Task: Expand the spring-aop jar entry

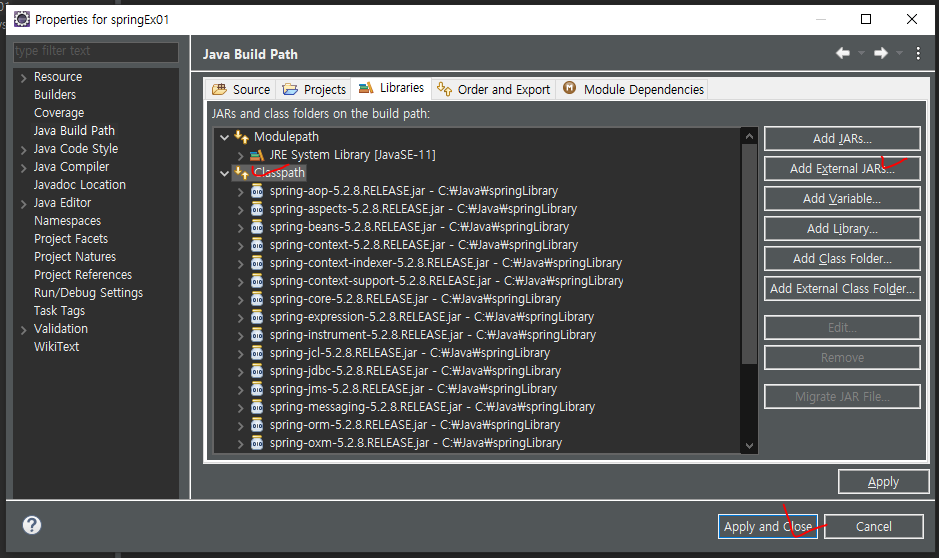Action: click(x=240, y=192)
